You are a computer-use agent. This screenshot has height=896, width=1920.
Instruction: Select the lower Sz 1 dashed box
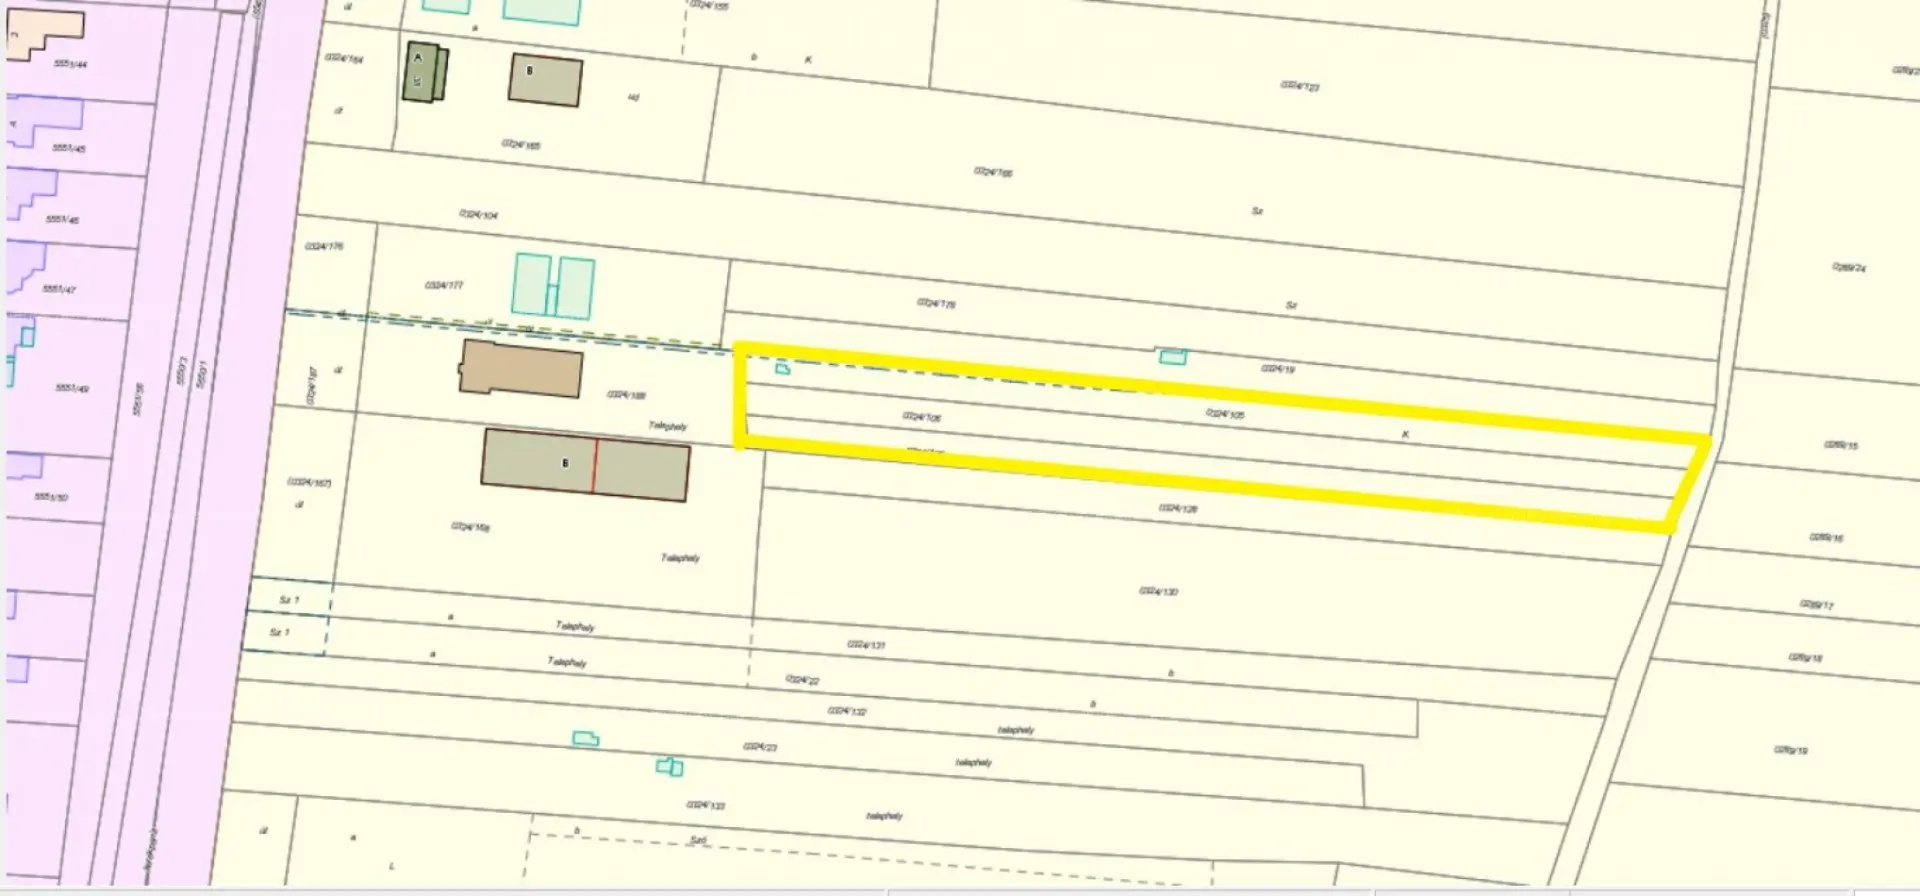coord(284,633)
